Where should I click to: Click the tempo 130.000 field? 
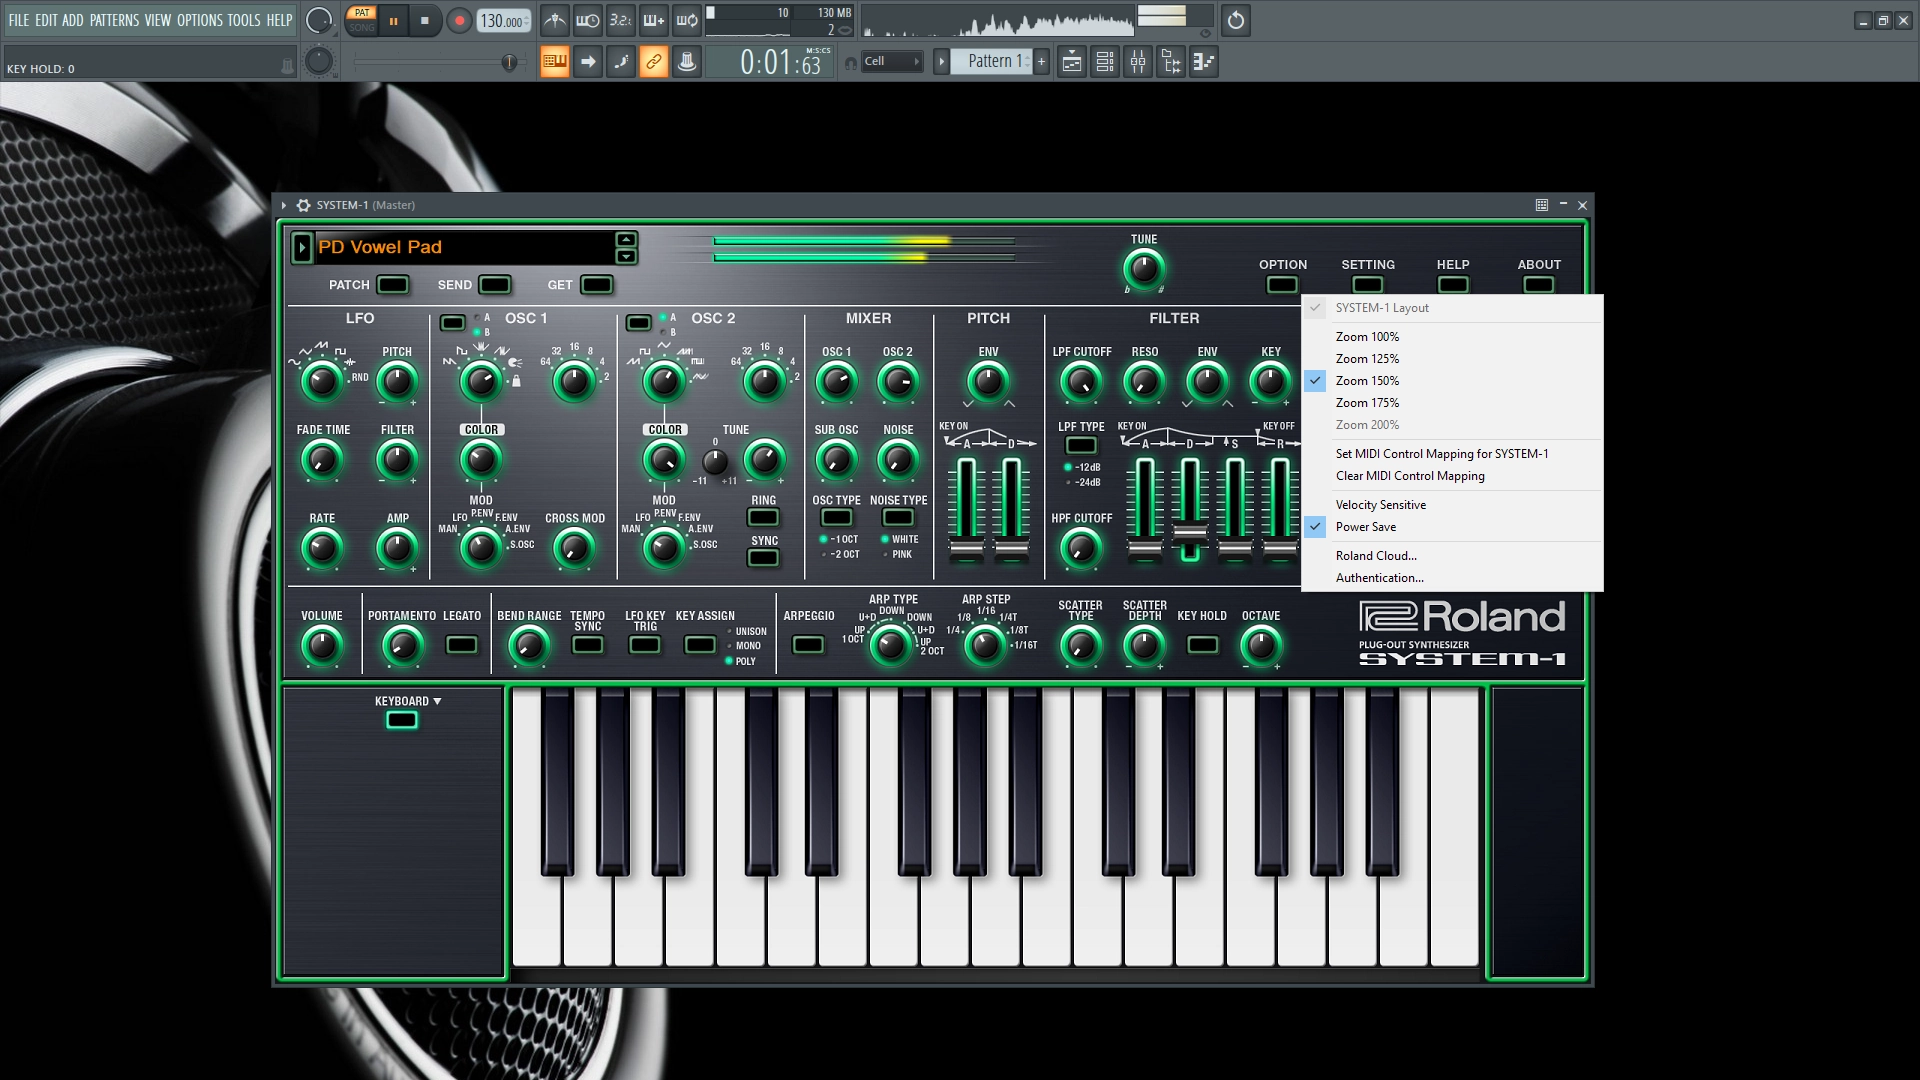point(503,20)
